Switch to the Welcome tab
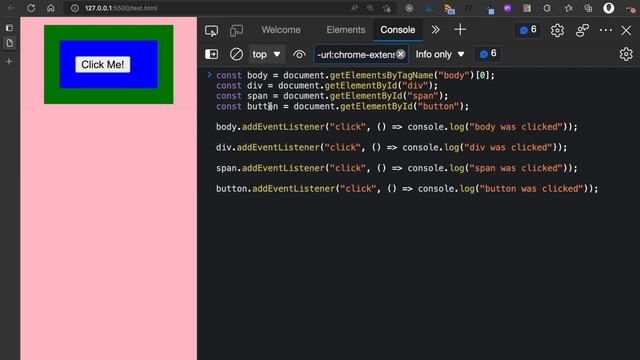The width and height of the screenshot is (640, 360). coord(281,30)
